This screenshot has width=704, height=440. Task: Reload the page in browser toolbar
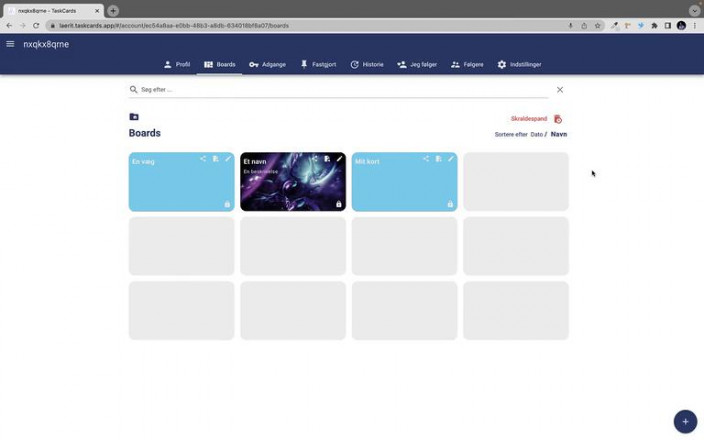point(36,25)
